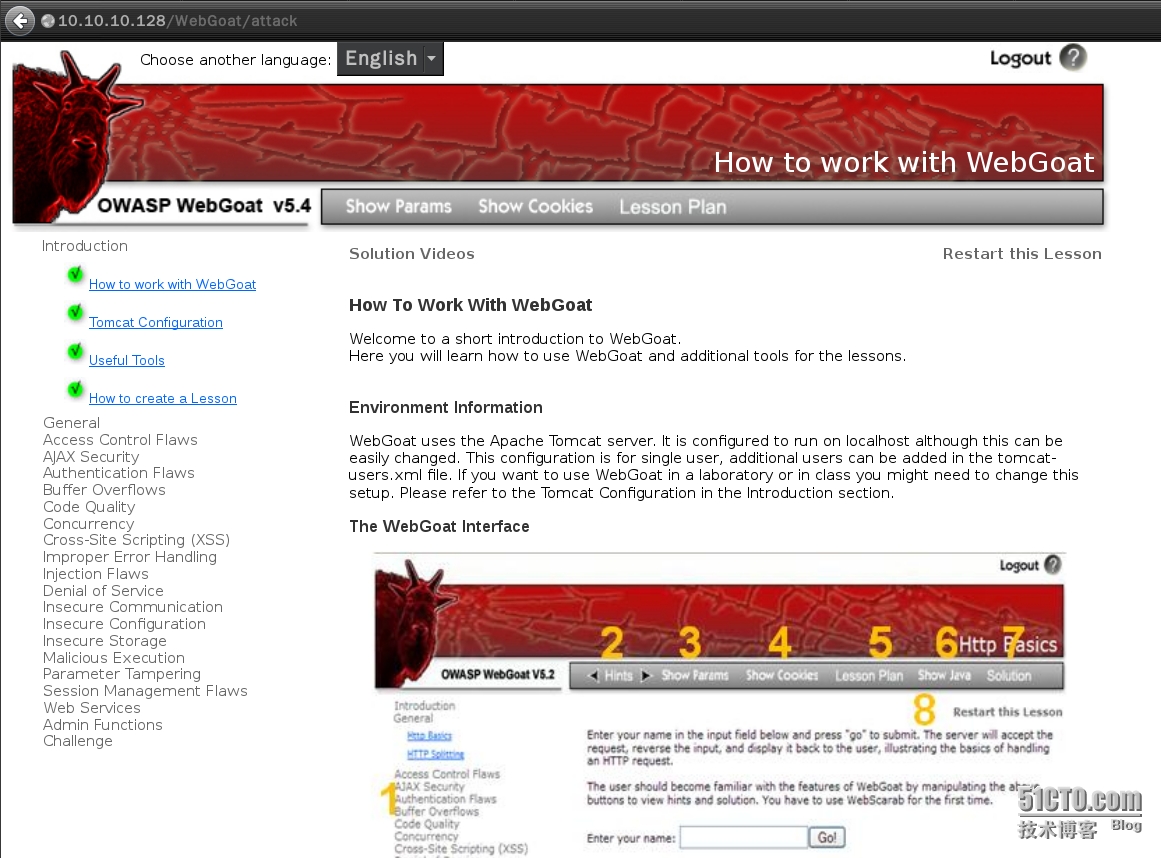Click the OWASP WebGoat v5.4 title text
1161x858 pixels.
tap(204, 206)
